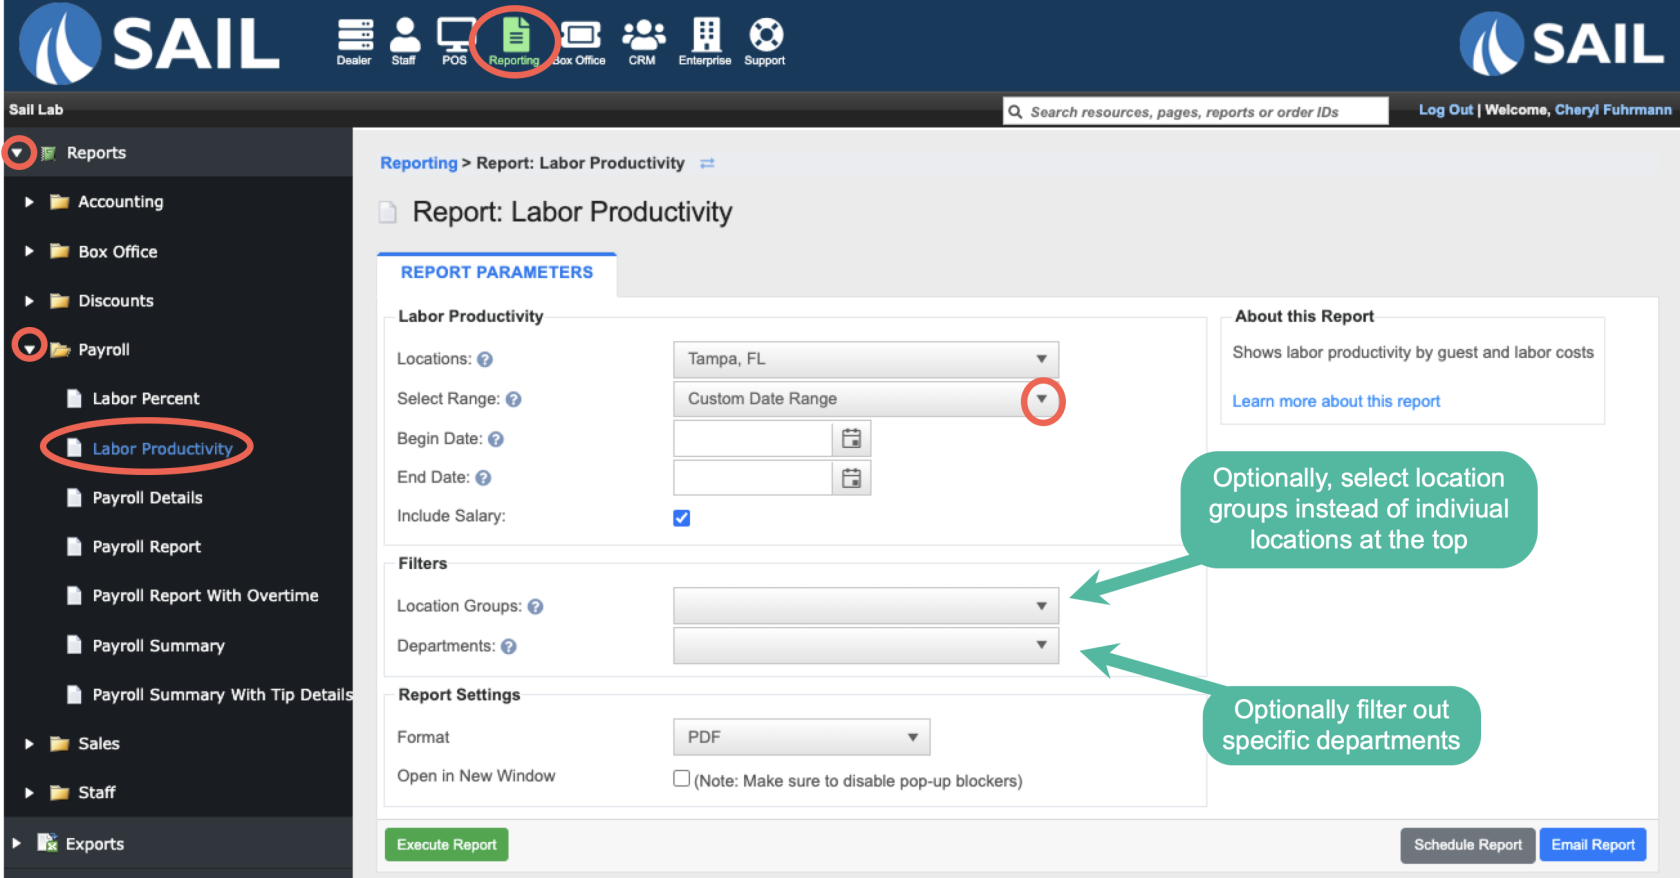Expand the Exports tree arrow
Viewport: 1680px width, 878px height.
click(16, 844)
